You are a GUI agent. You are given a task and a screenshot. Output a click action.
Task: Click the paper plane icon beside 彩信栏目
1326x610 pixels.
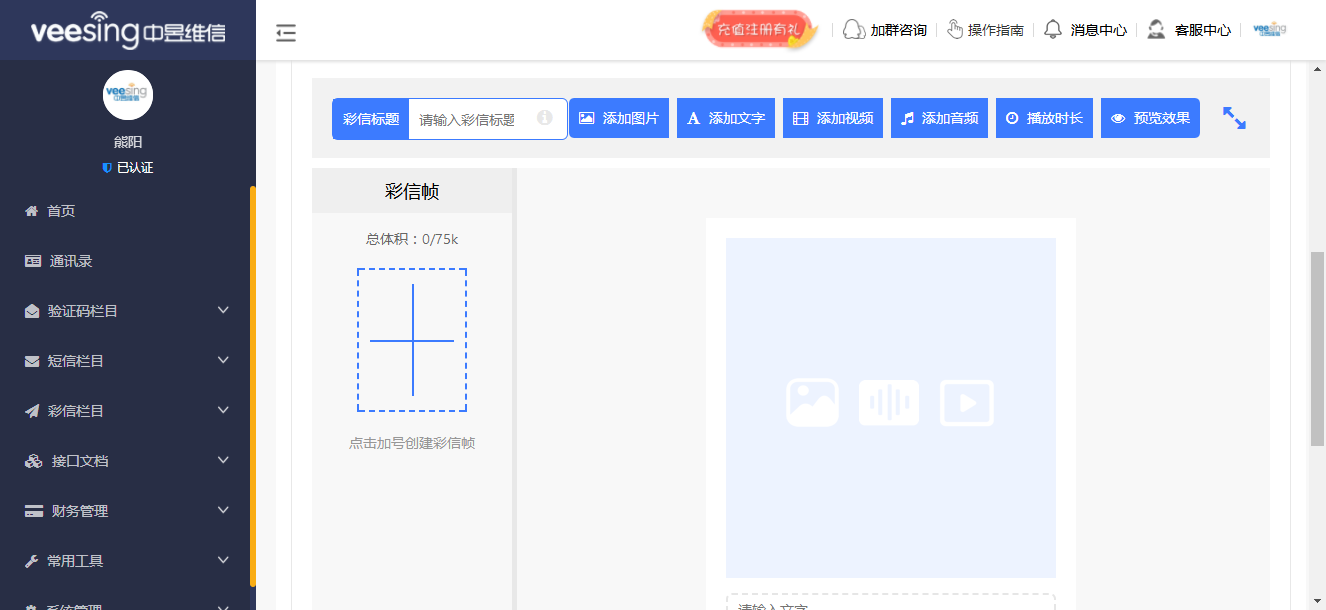click(x=32, y=411)
